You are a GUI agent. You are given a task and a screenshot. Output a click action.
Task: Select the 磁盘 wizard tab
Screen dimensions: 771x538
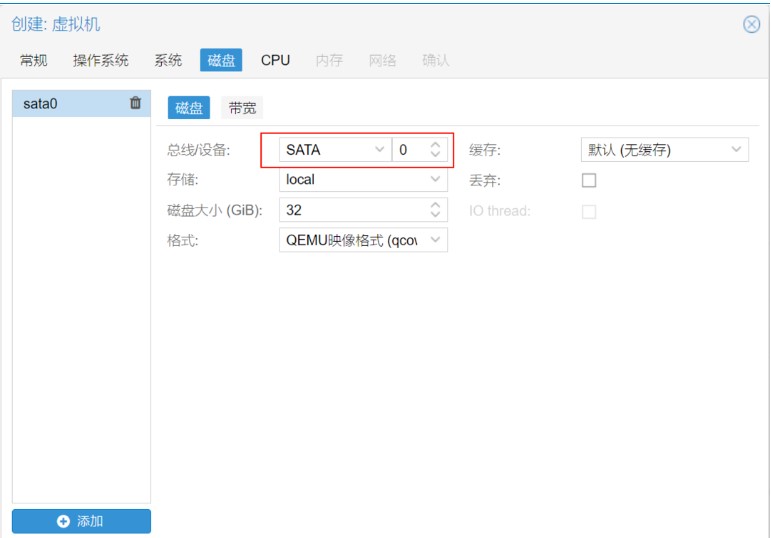(221, 60)
